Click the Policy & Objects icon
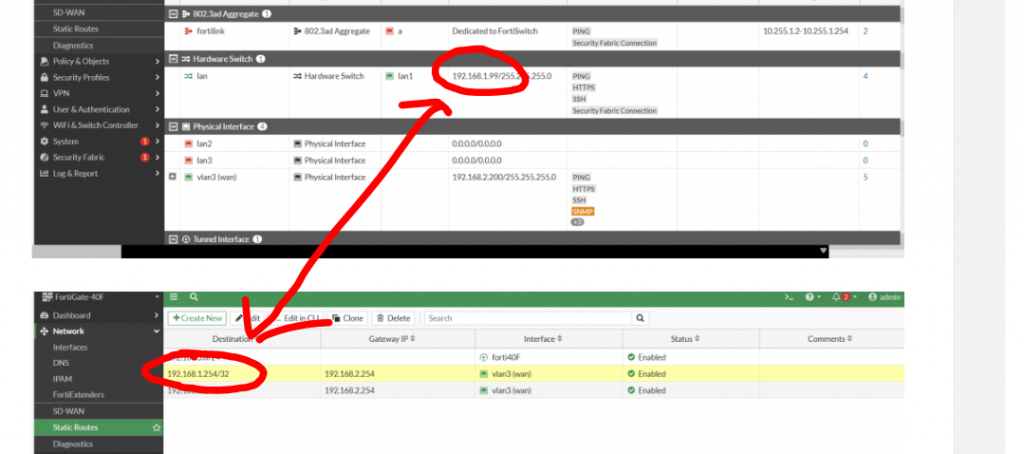 44,61
